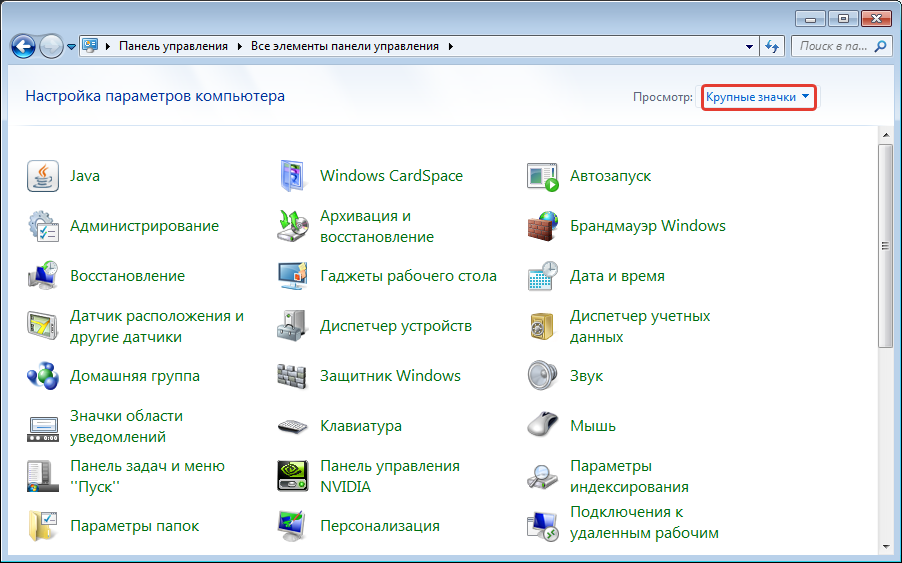Image resolution: width=902 pixels, height=563 pixels.
Task: Open the Keyboard settings icon
Action: tap(292, 426)
